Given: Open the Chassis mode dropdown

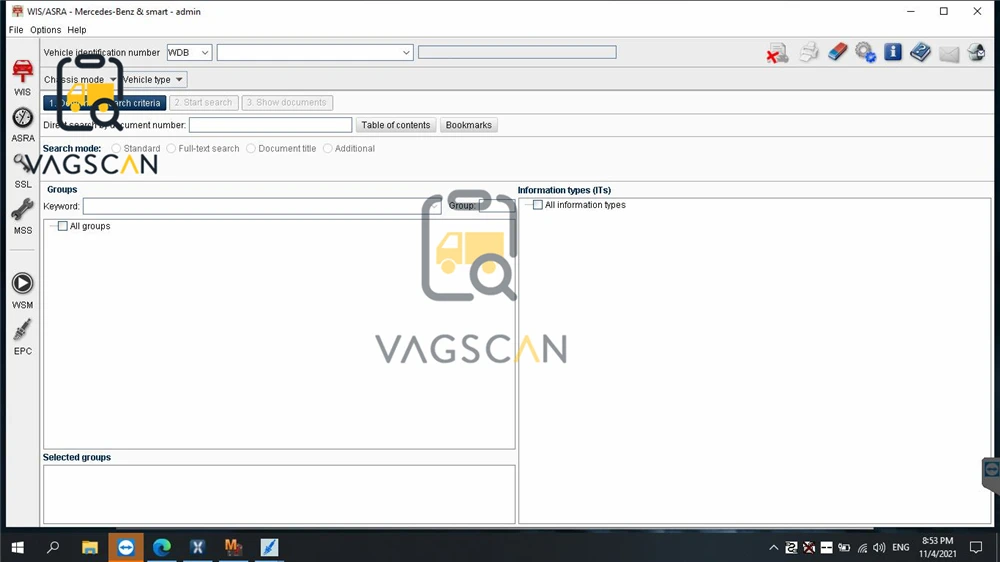Looking at the screenshot, I should [x=80, y=80].
